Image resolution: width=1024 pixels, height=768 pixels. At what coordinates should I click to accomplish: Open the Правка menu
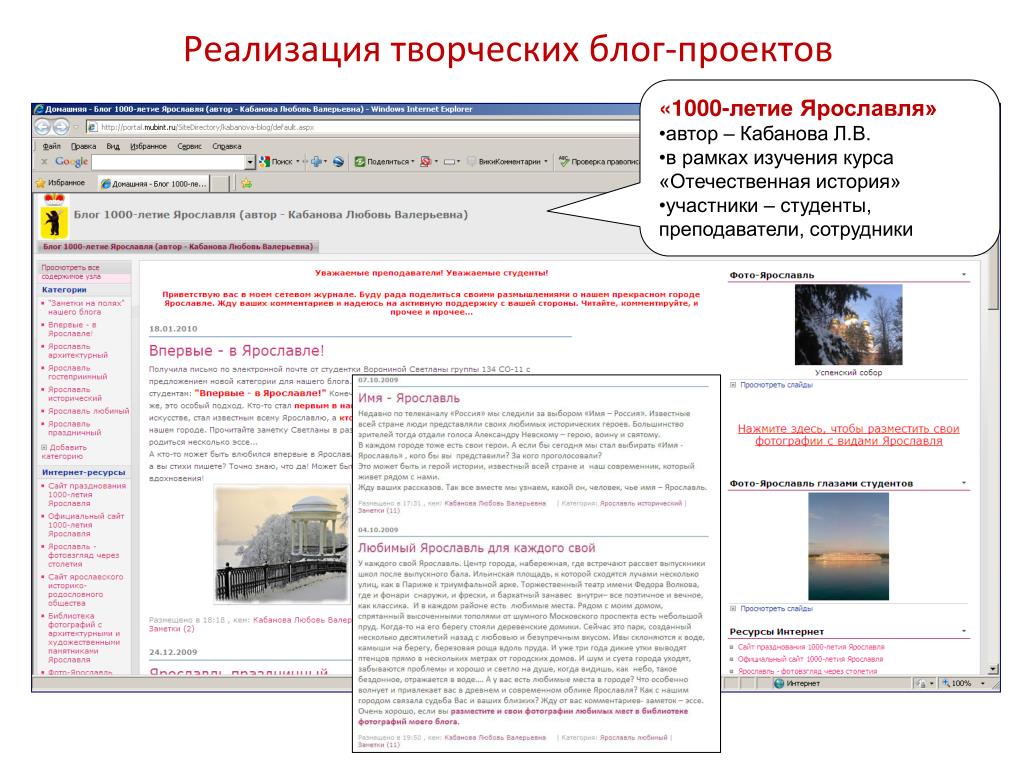pyautogui.click(x=84, y=146)
